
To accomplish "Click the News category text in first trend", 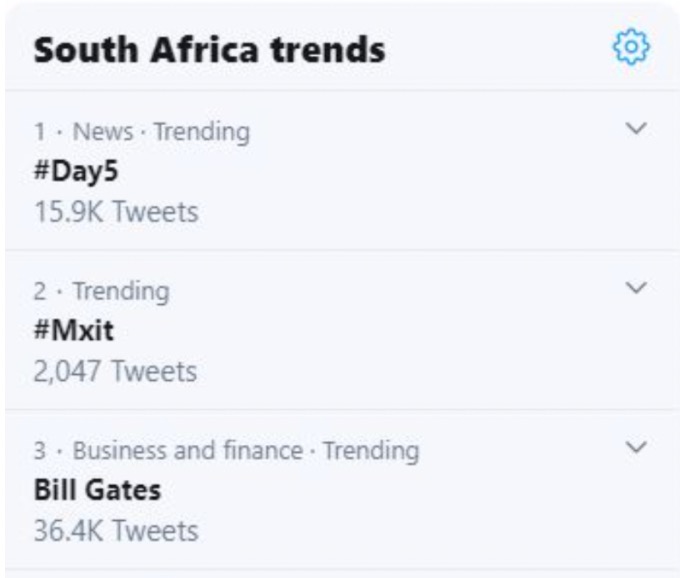I will [x=103, y=131].
